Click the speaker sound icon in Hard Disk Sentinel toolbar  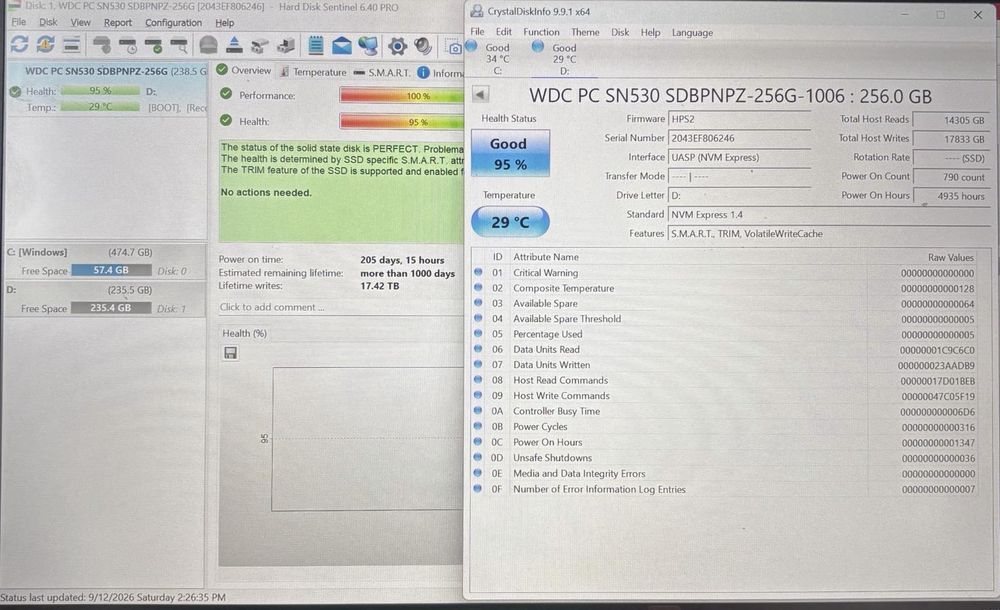[422, 45]
